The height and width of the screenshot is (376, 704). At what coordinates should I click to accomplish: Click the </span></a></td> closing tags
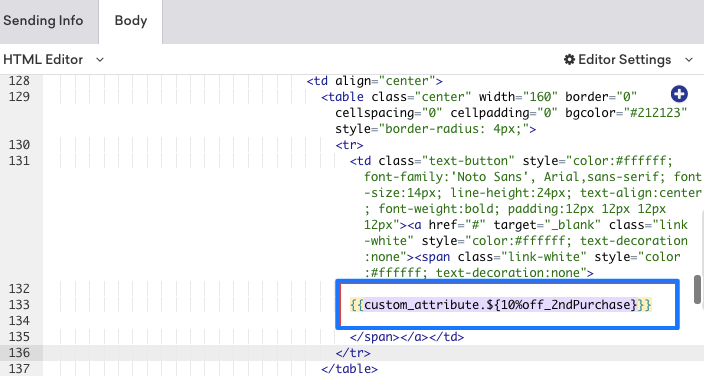pyautogui.click(x=407, y=337)
